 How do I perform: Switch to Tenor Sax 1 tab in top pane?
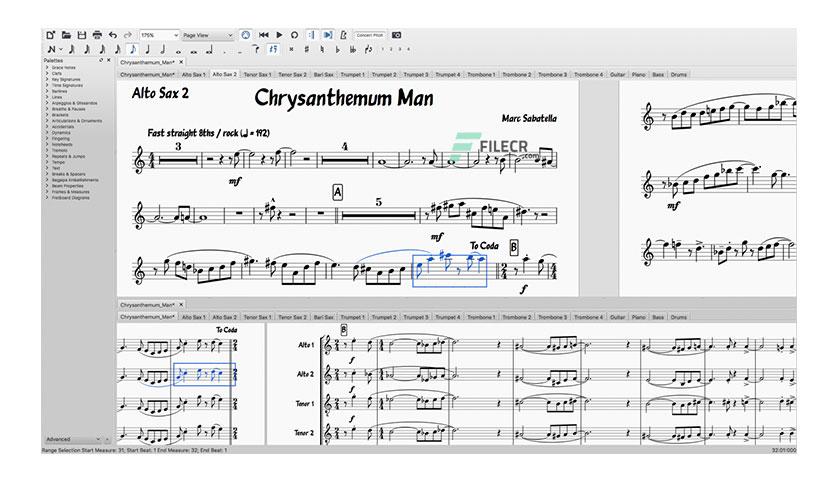click(257, 75)
